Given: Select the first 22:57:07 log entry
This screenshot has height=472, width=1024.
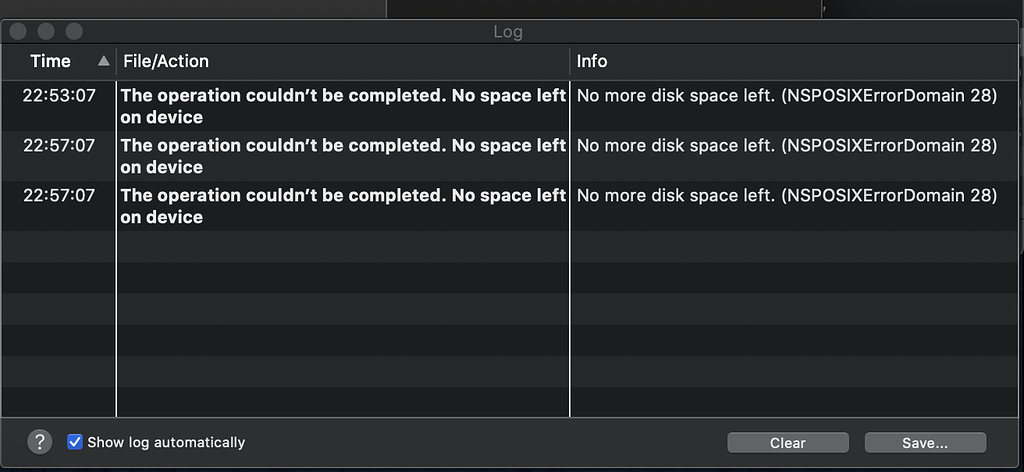Looking at the screenshot, I should pos(59,146).
